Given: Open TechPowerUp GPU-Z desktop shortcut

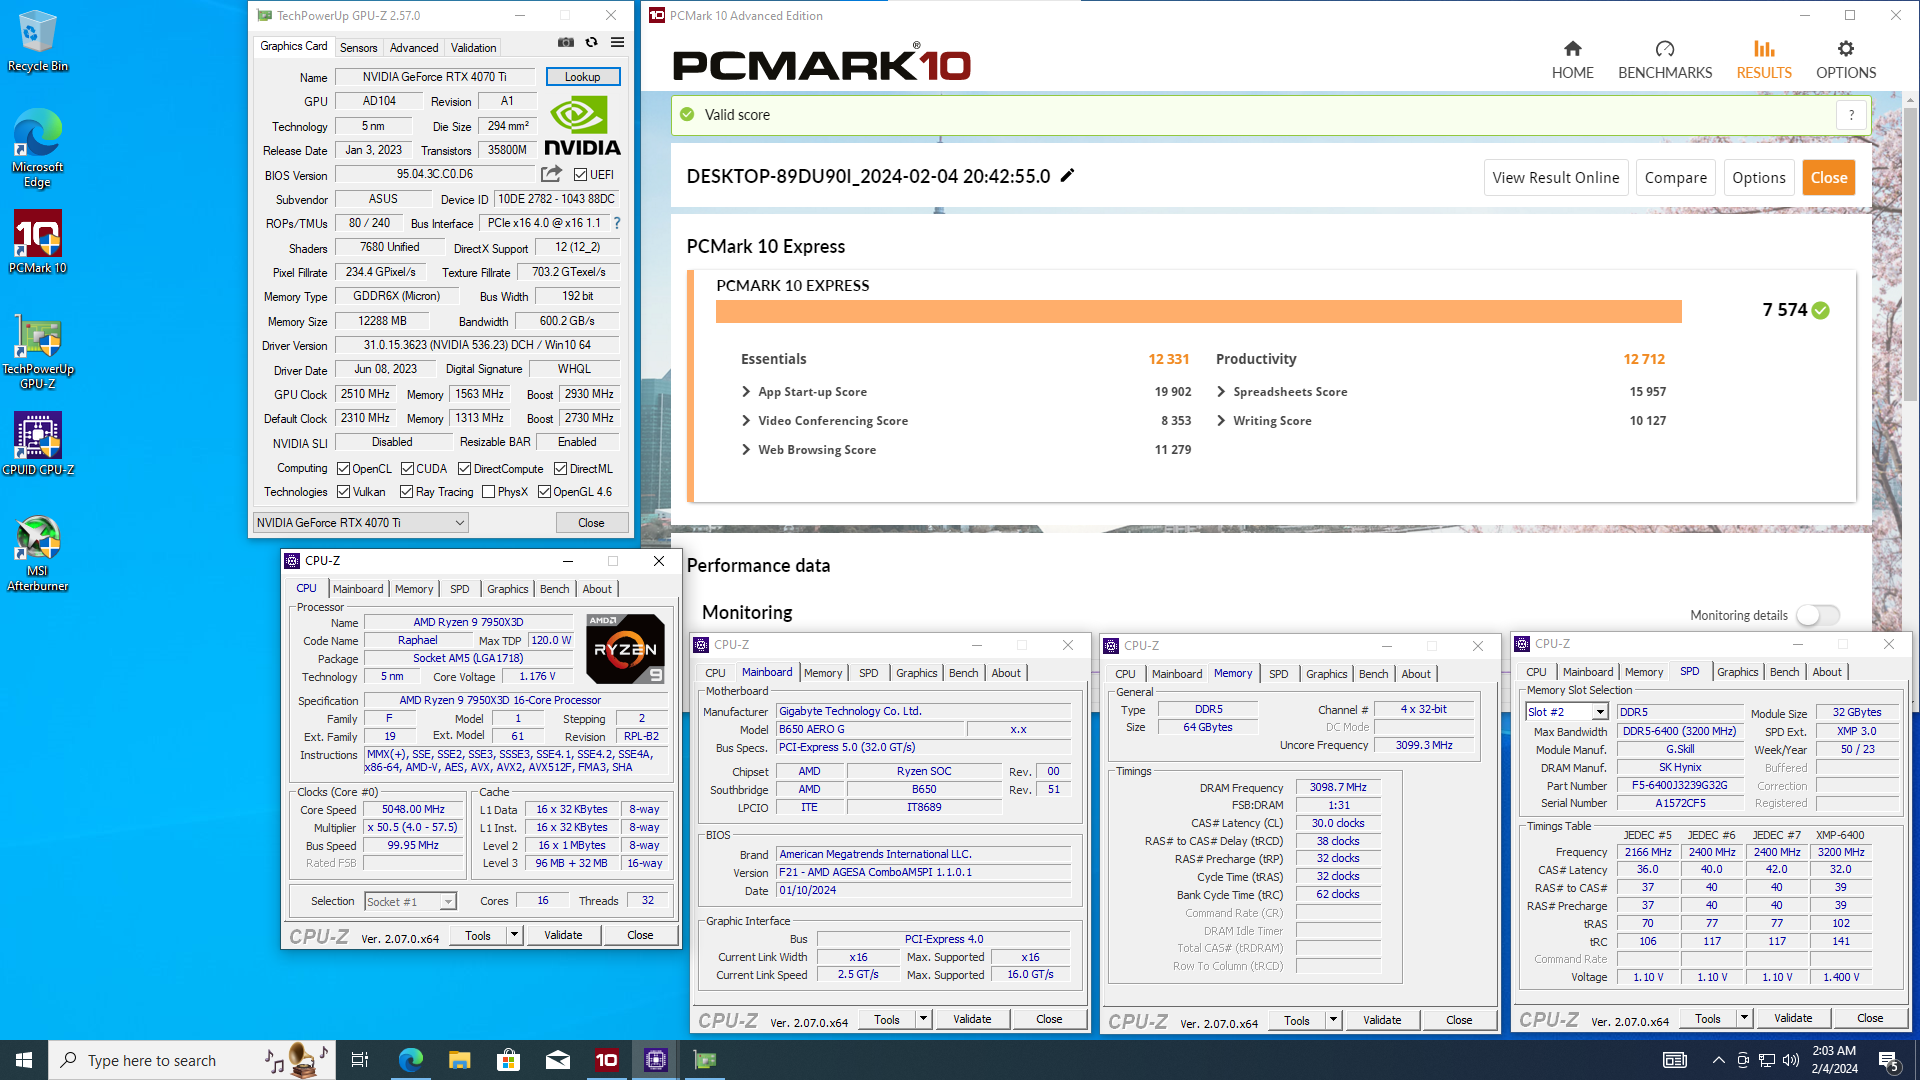Looking at the screenshot, I should (x=38, y=352).
